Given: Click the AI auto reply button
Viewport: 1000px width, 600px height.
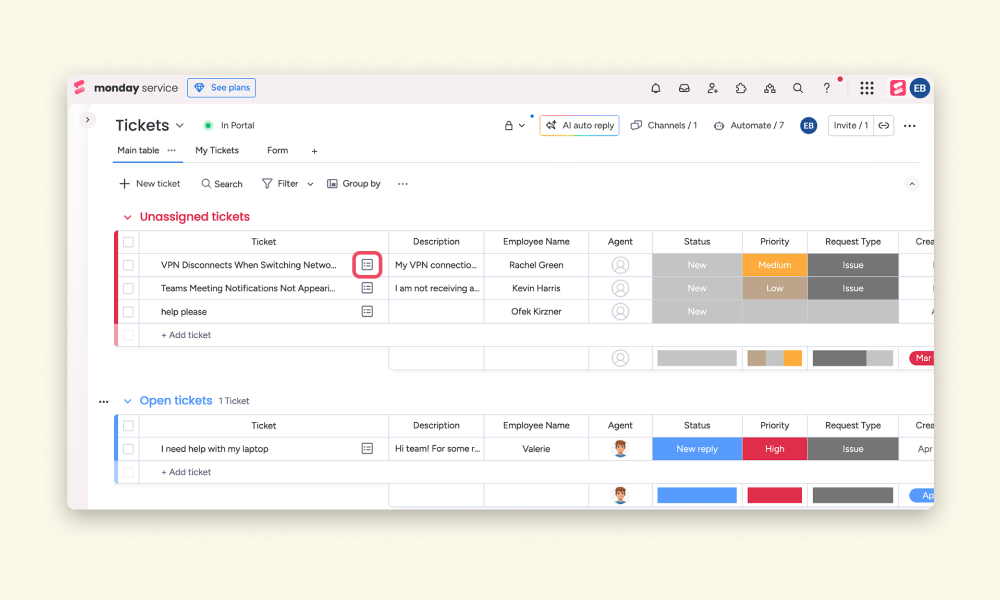Looking at the screenshot, I should pyautogui.click(x=580, y=126).
